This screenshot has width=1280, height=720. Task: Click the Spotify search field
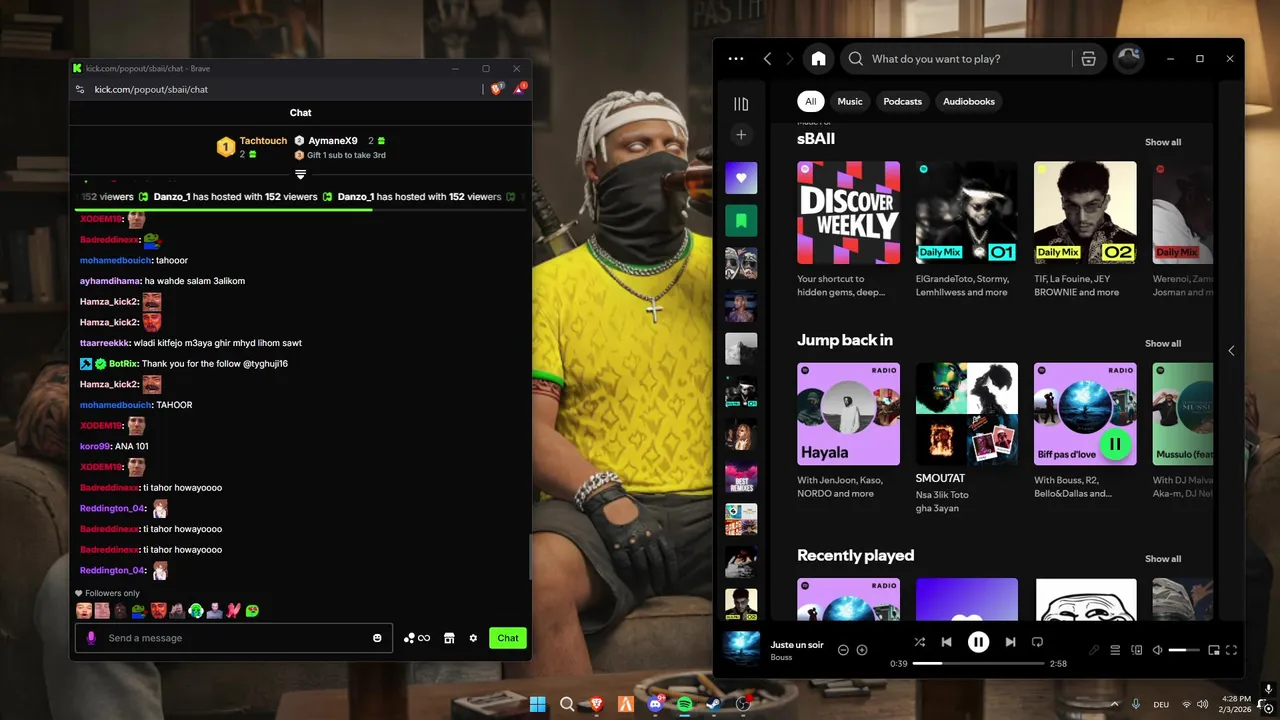point(955,59)
